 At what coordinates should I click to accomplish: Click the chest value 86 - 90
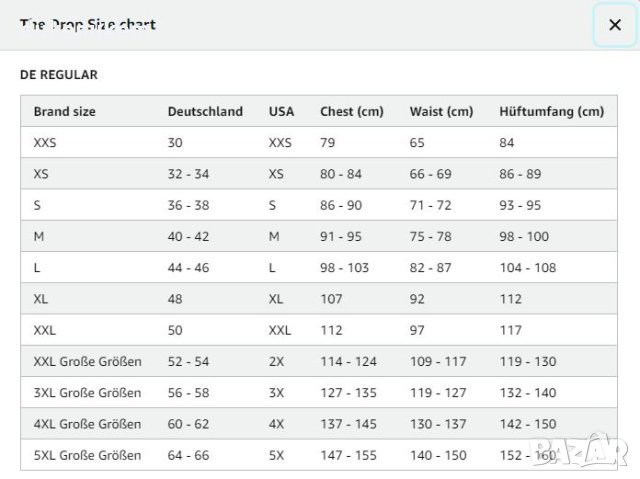tap(340, 205)
